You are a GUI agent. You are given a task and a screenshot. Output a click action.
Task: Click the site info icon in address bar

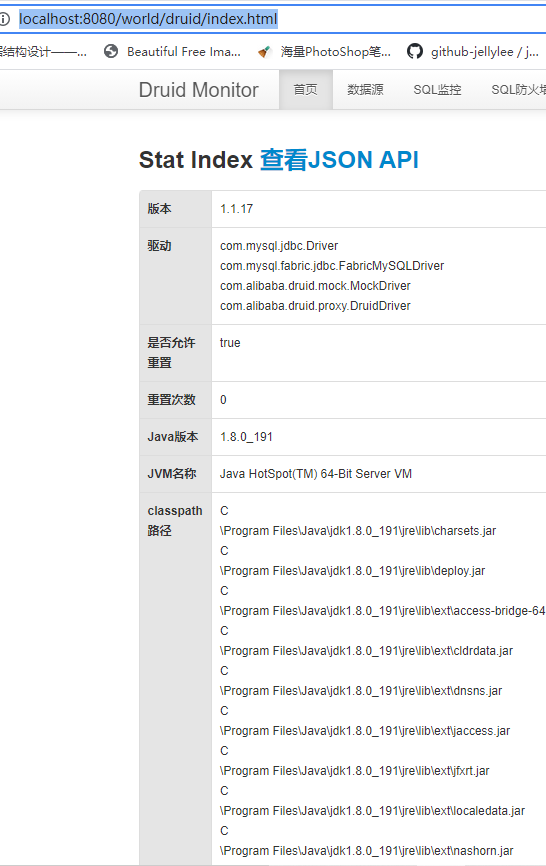pos(4,19)
